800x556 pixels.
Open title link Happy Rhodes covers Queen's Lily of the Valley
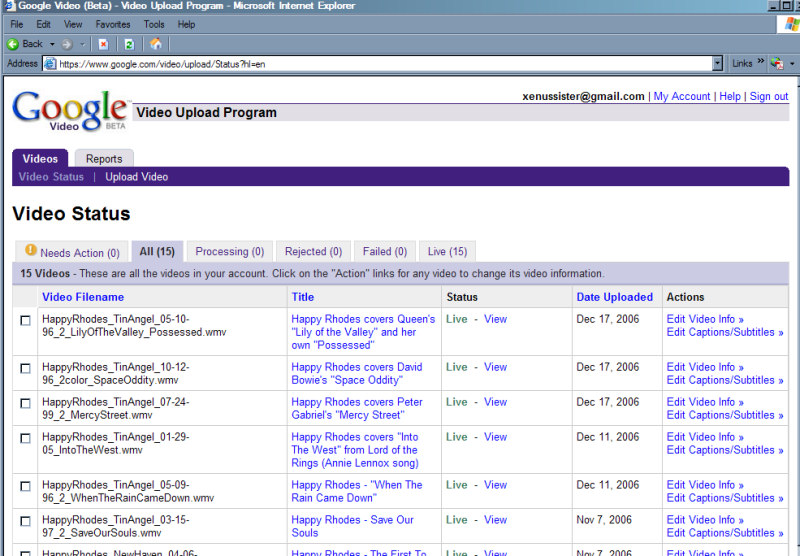(363, 332)
